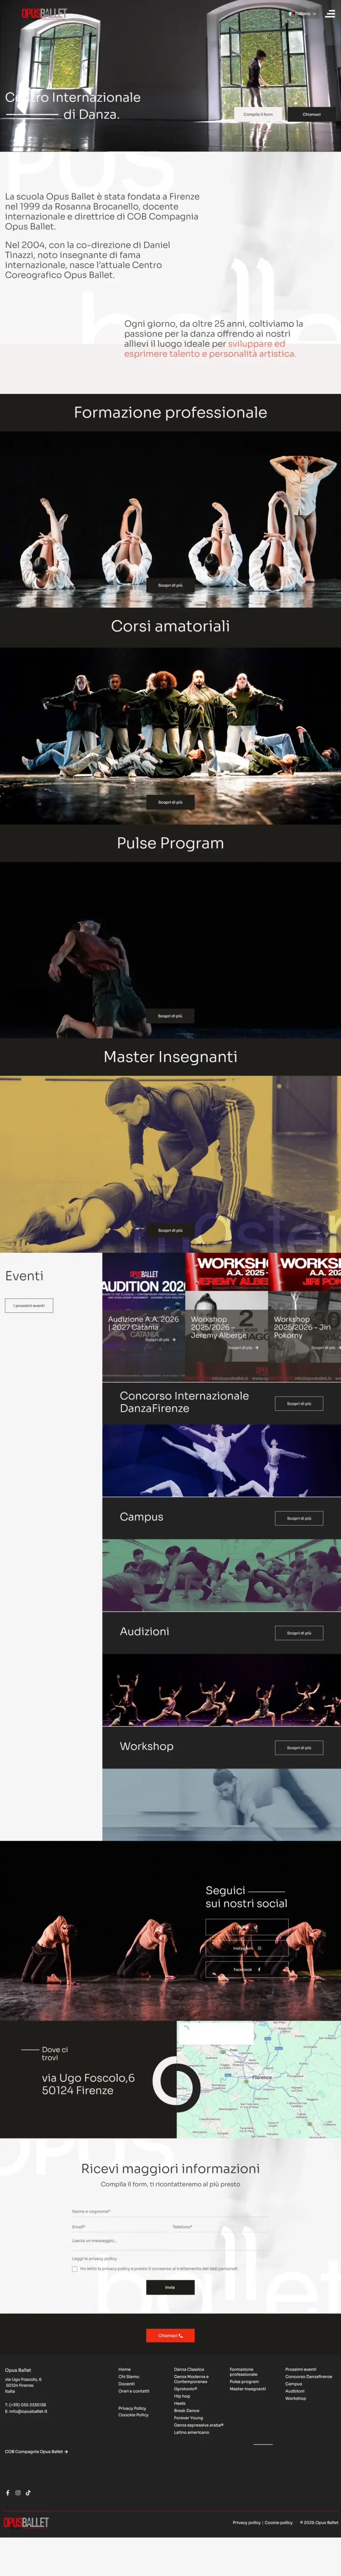The image size is (341, 2576).
Task: Click the info@opusballet.it email address
Action: click(28, 2411)
